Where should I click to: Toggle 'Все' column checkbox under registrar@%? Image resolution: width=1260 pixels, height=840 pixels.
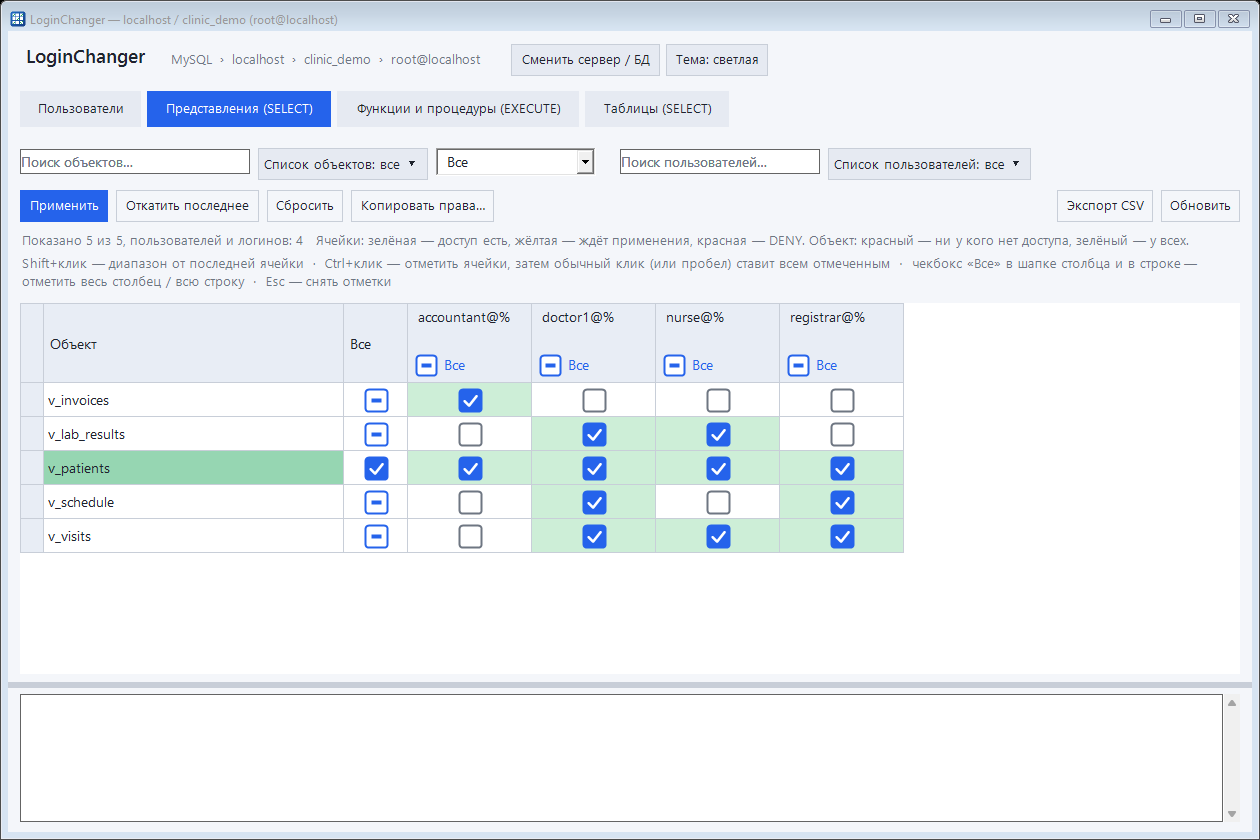(x=798, y=366)
